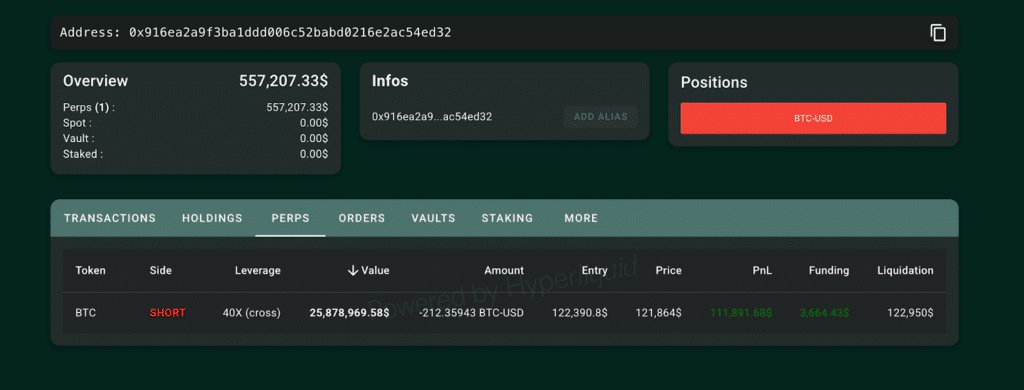Screen dimensions: 1024x390
Task: Copy the wallet address with copy icon
Action: pyautogui.click(x=938, y=33)
